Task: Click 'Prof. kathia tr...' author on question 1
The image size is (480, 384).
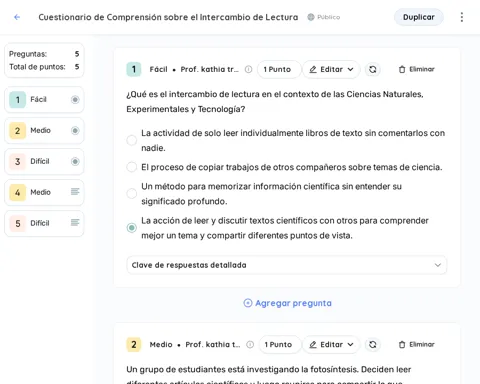Action: pyautogui.click(x=210, y=69)
